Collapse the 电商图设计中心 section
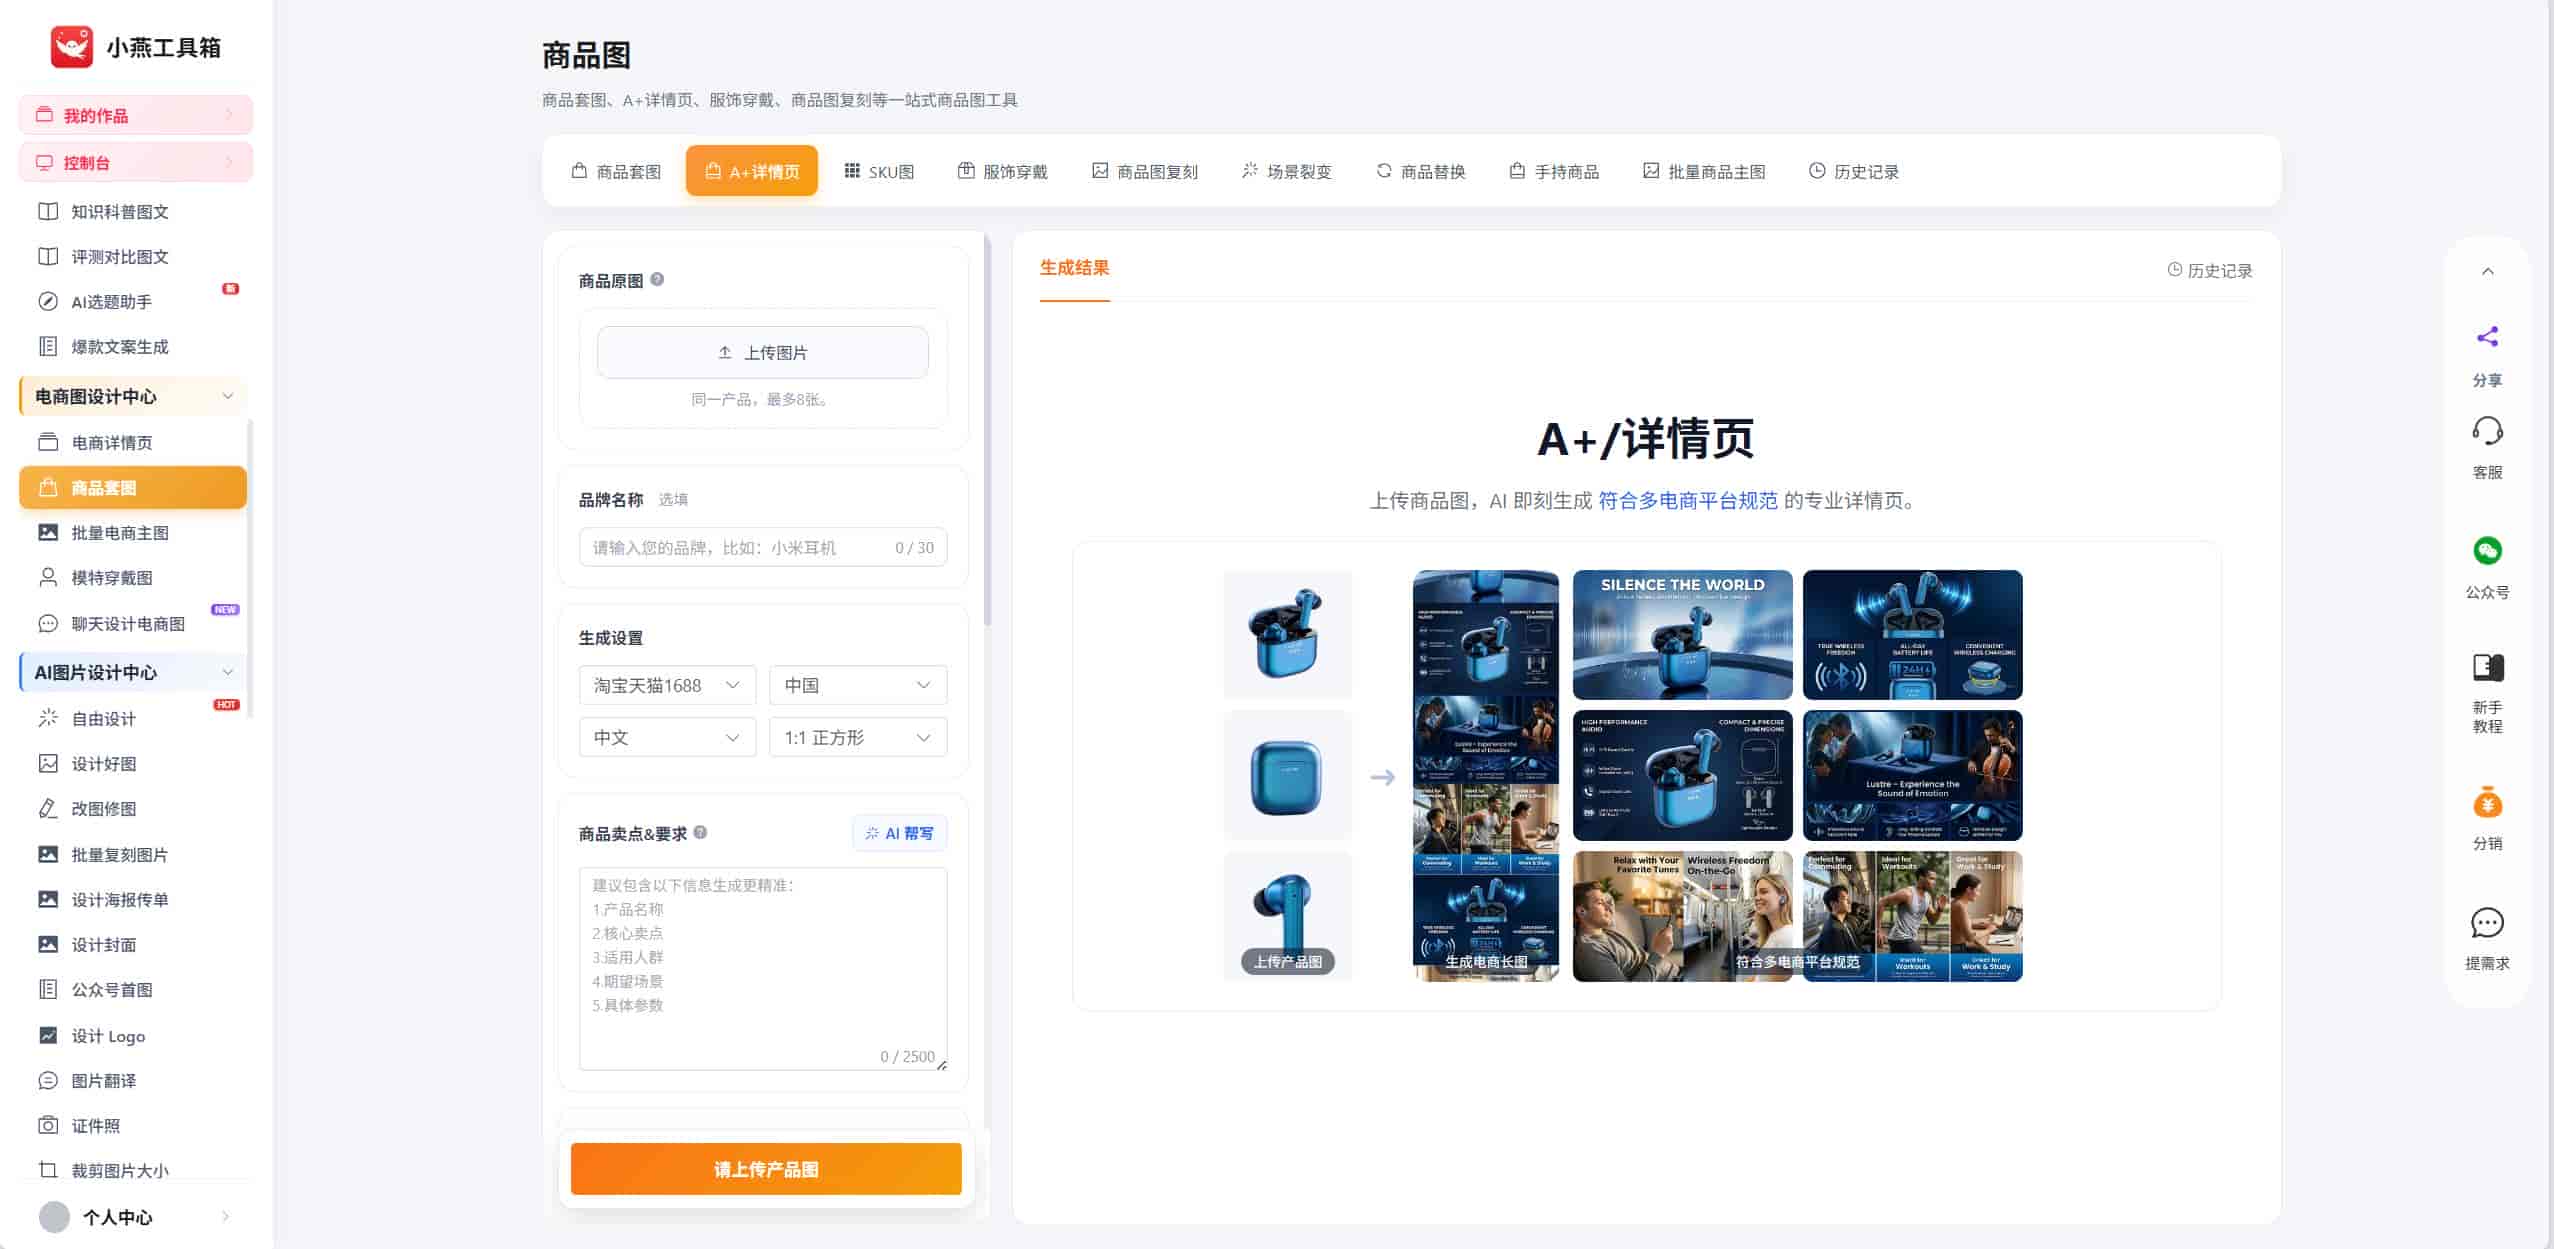Screen dimensions: 2554x1249 pyautogui.click(x=227, y=396)
